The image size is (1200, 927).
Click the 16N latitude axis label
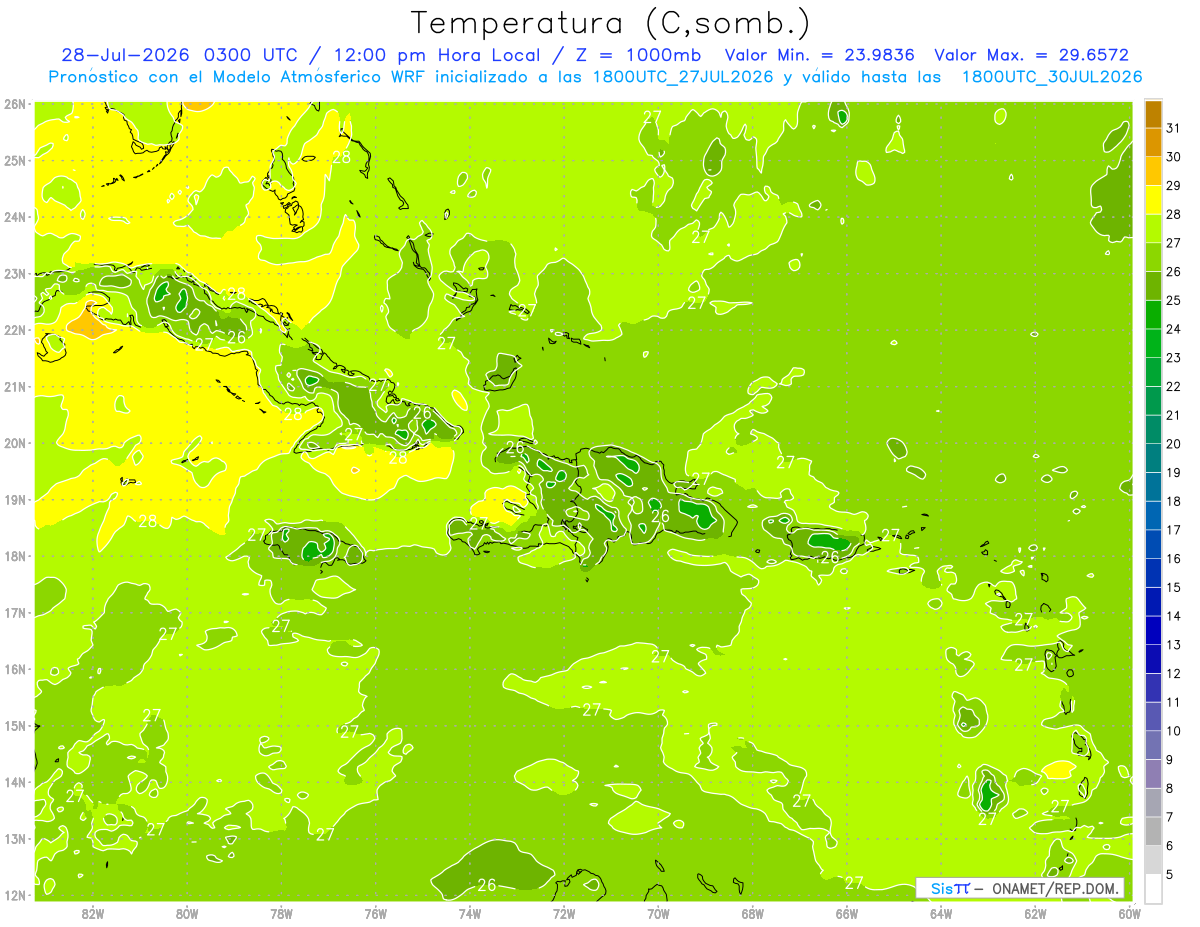pos(15,669)
